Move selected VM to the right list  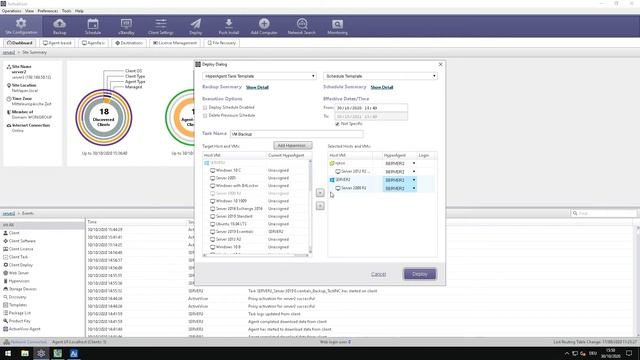[x=320, y=193]
